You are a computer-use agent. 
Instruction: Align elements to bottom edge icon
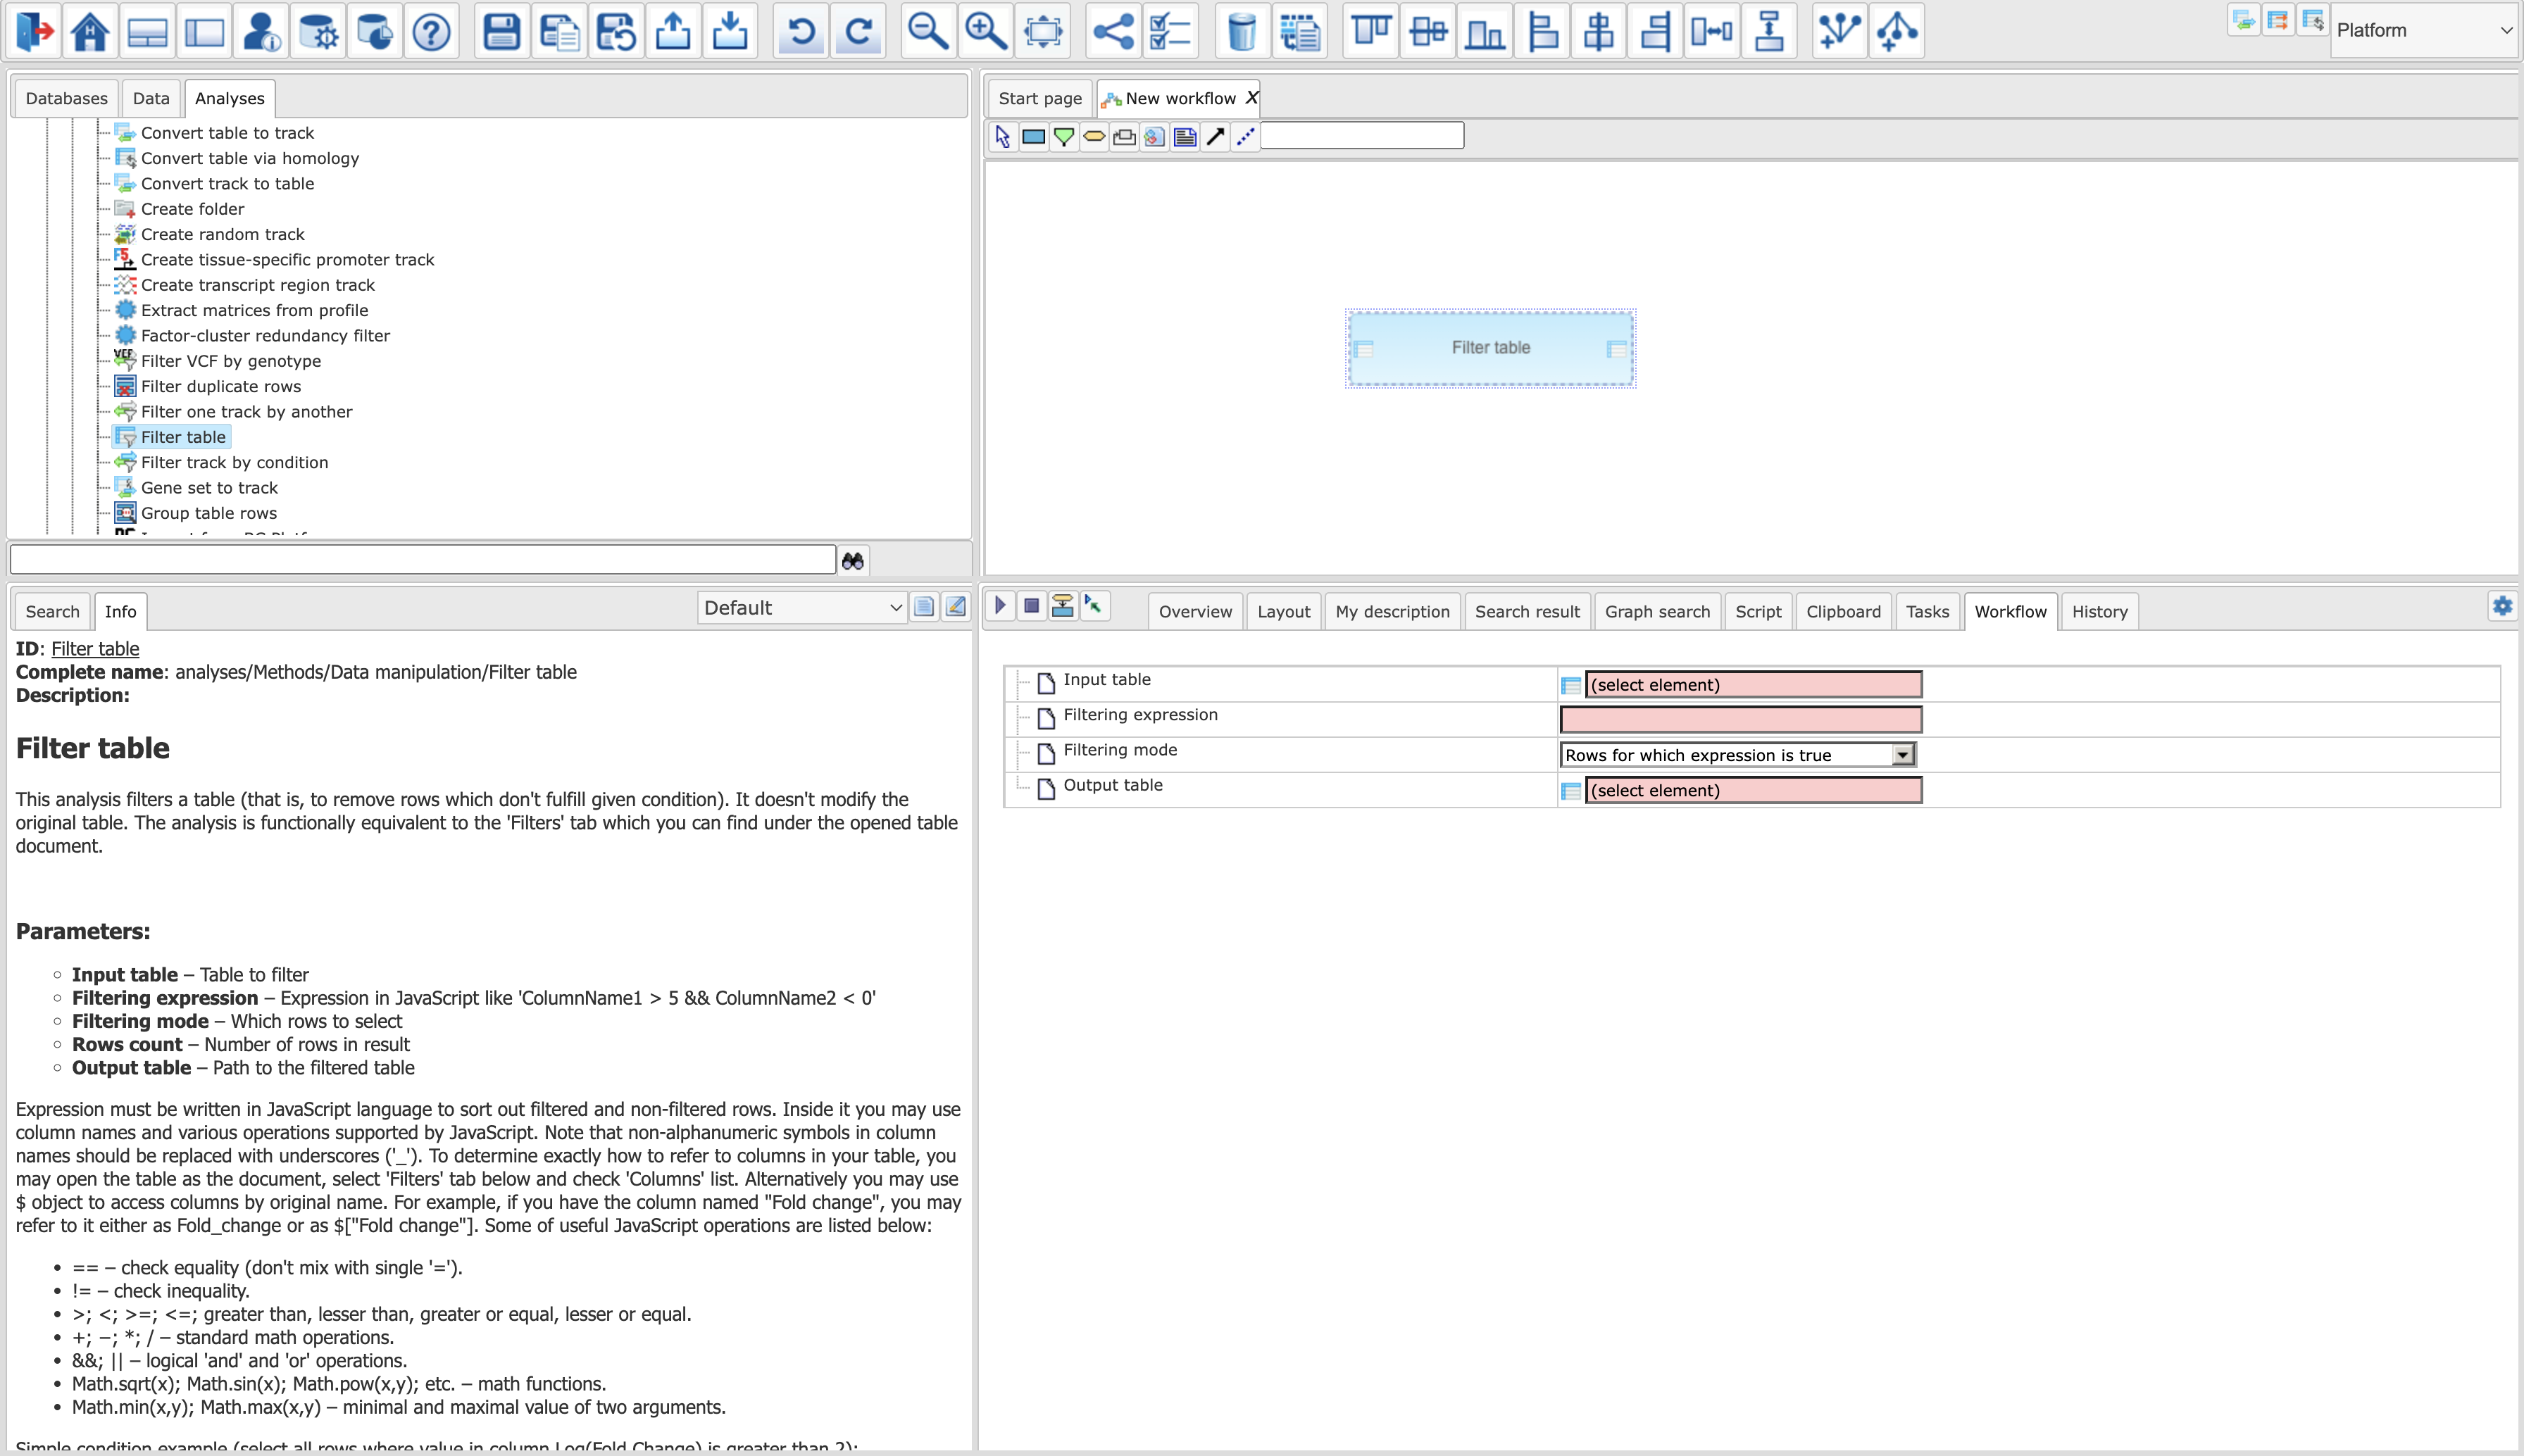(1485, 31)
